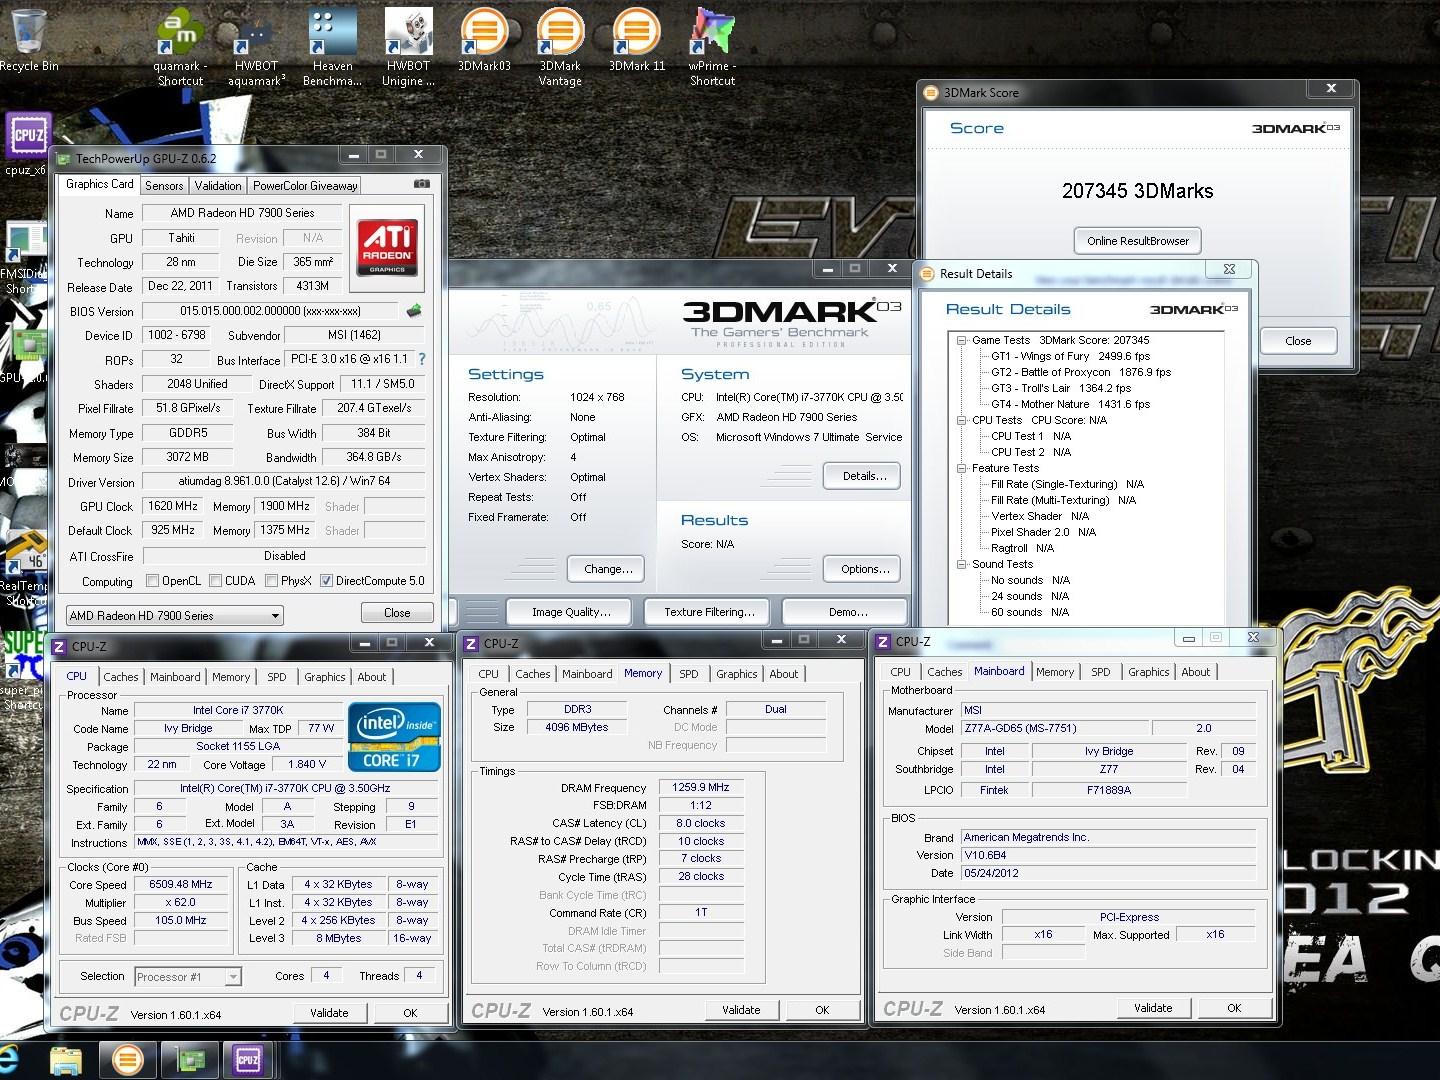Image resolution: width=1440 pixels, height=1080 pixels.
Task: Collapse the Game Tests tree node
Action: click(x=961, y=340)
